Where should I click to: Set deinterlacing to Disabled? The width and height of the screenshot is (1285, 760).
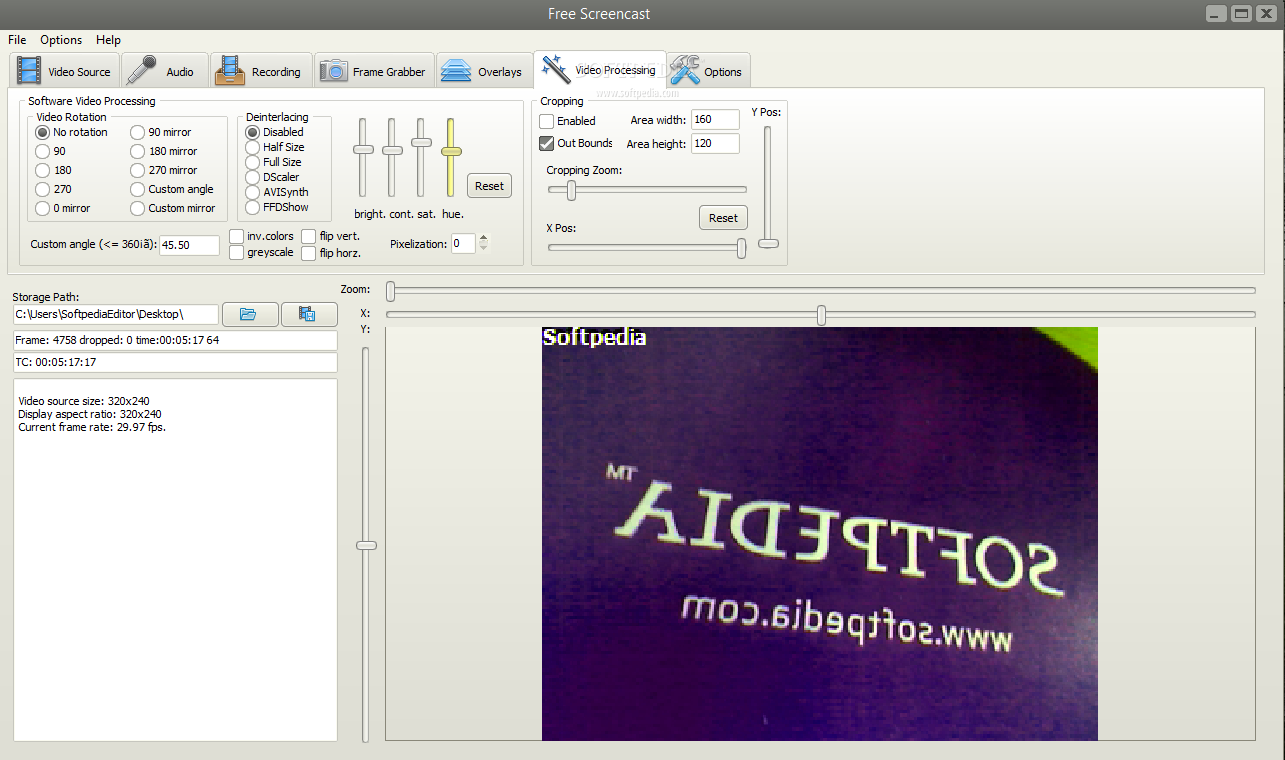tap(253, 132)
